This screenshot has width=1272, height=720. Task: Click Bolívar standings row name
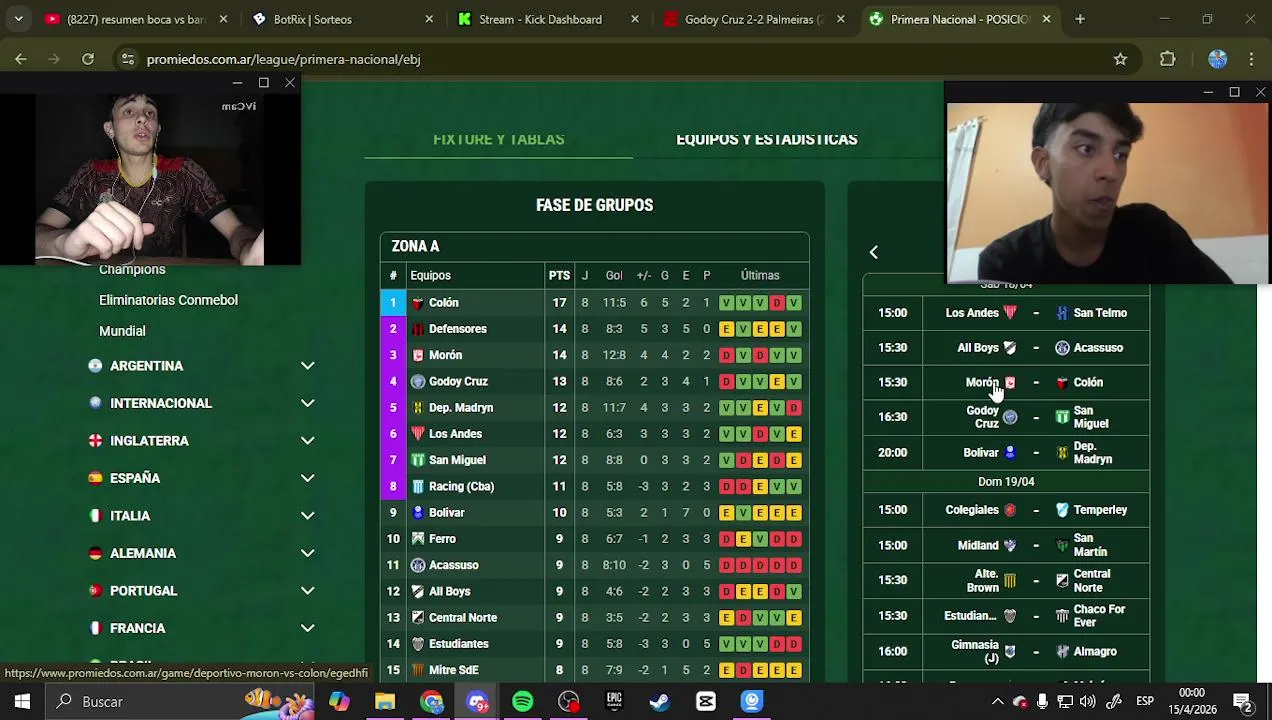[446, 513]
